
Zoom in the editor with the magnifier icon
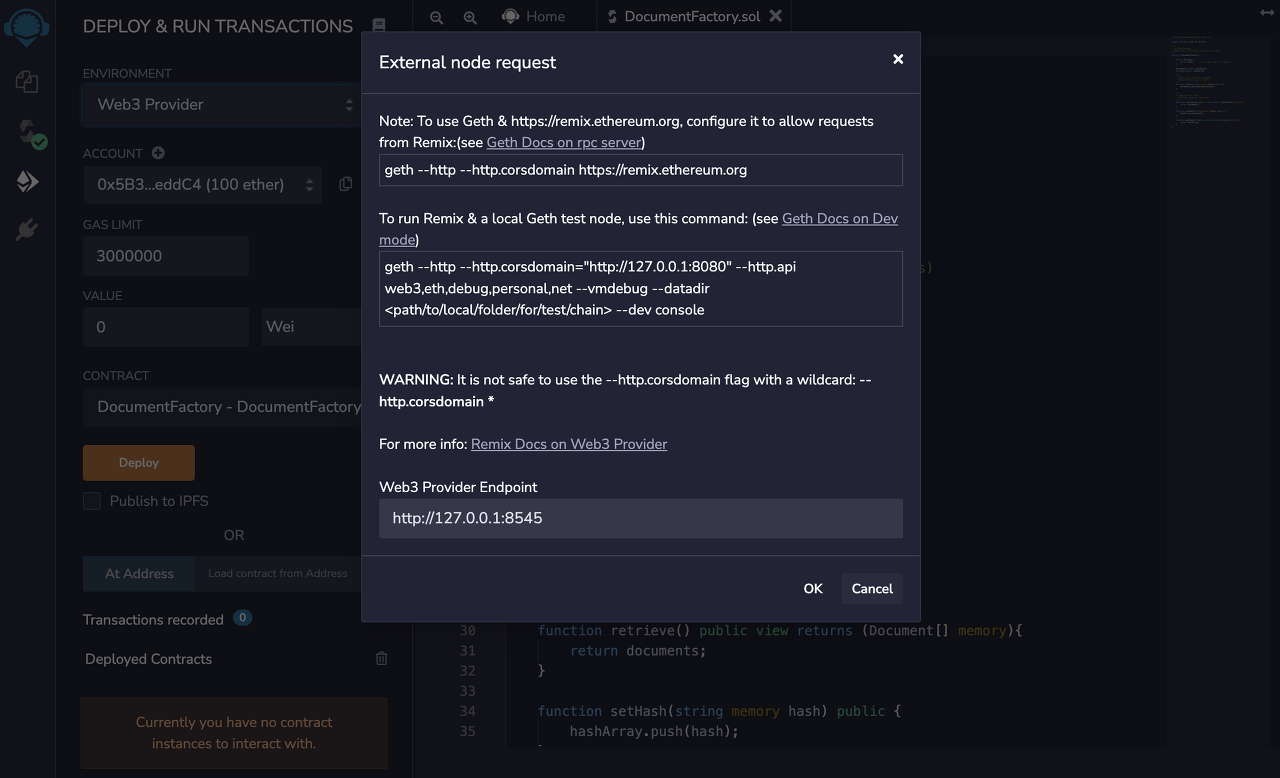pos(470,17)
